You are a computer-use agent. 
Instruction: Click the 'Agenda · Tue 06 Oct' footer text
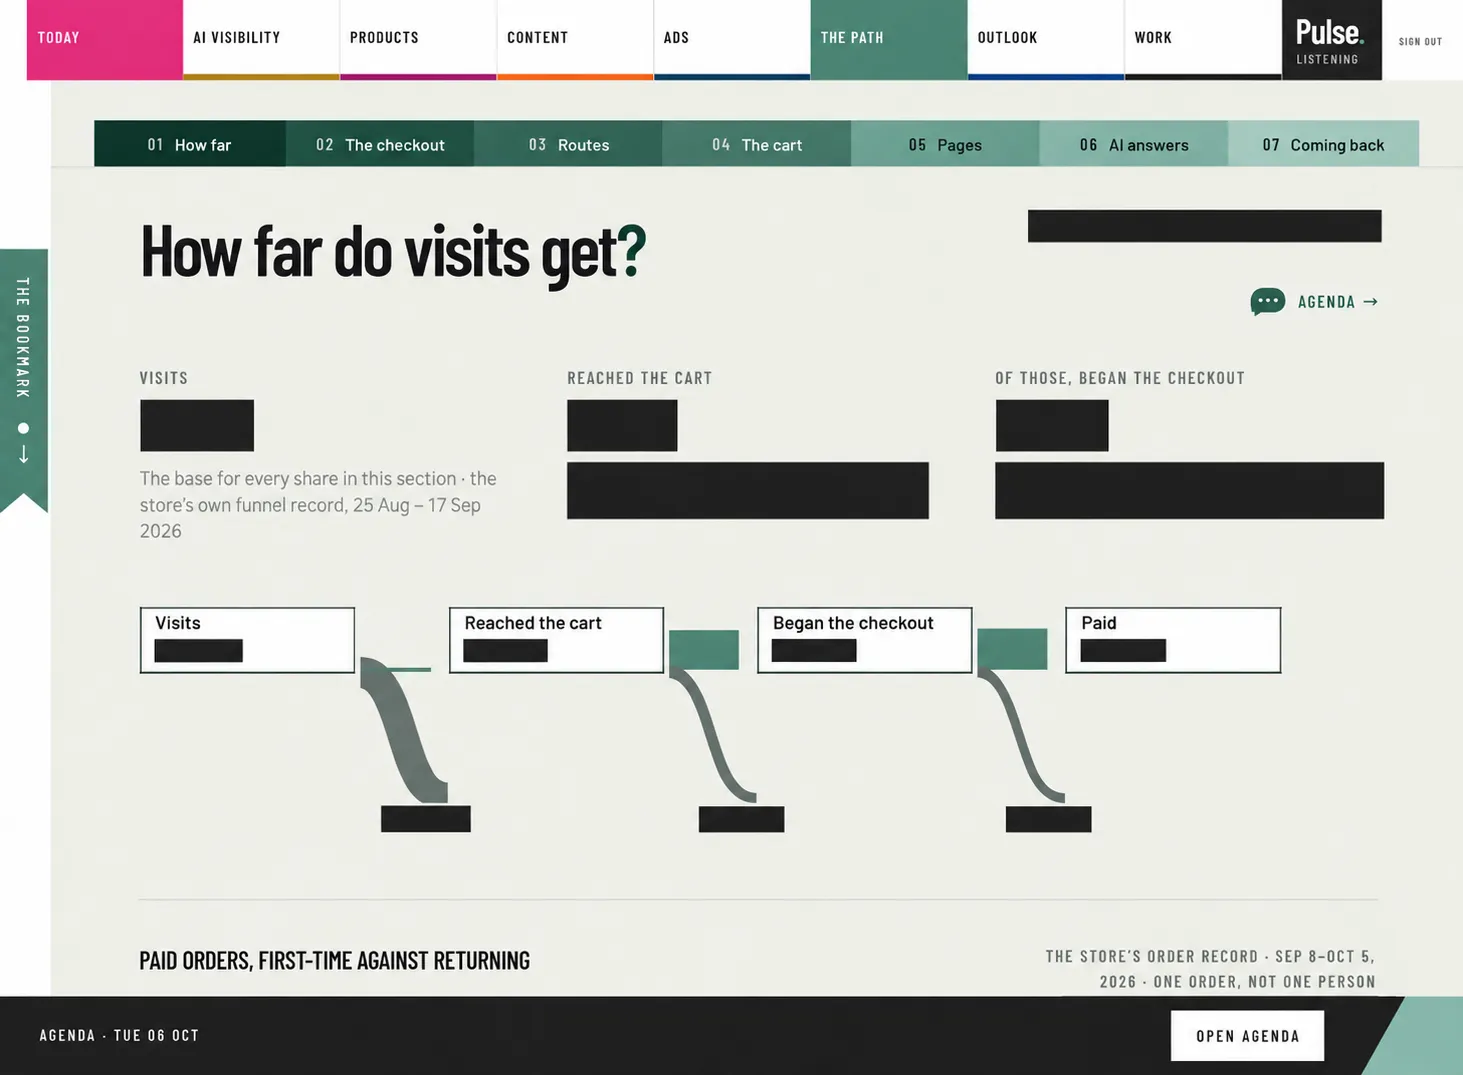[119, 1035]
